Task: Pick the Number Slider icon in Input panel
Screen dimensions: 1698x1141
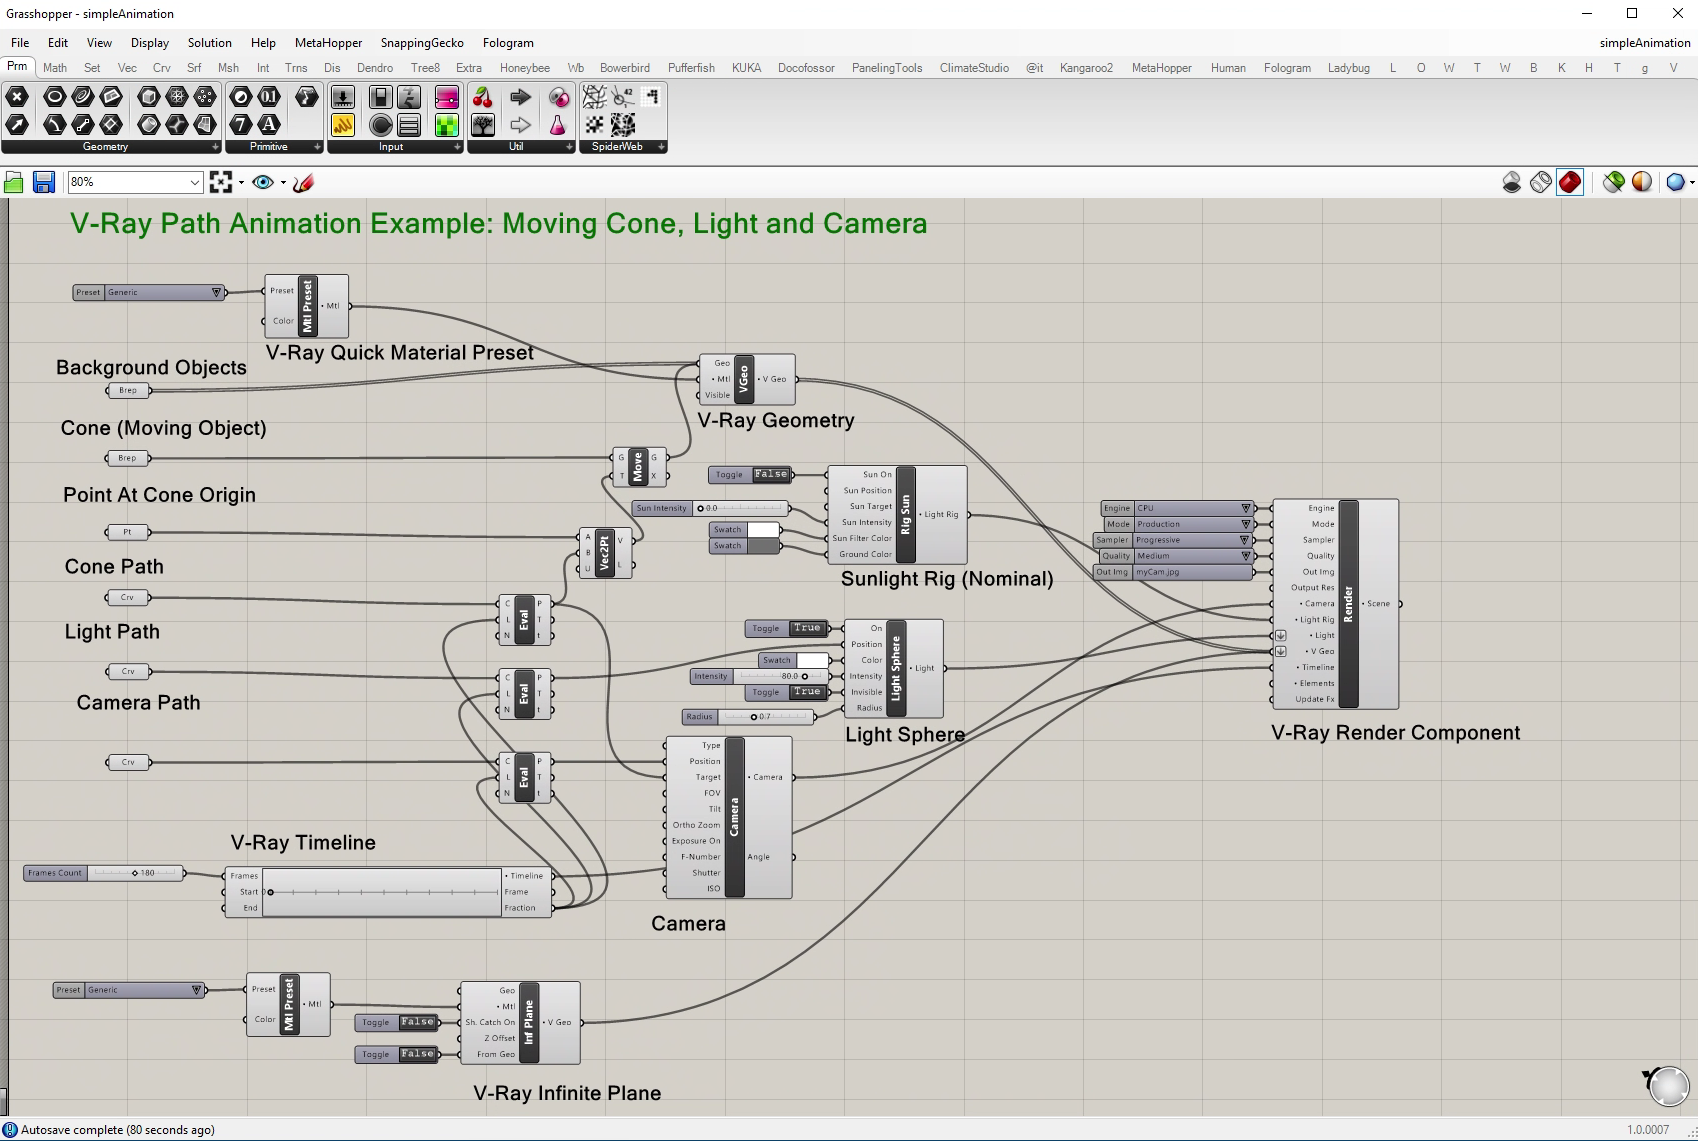Action: 343,97
